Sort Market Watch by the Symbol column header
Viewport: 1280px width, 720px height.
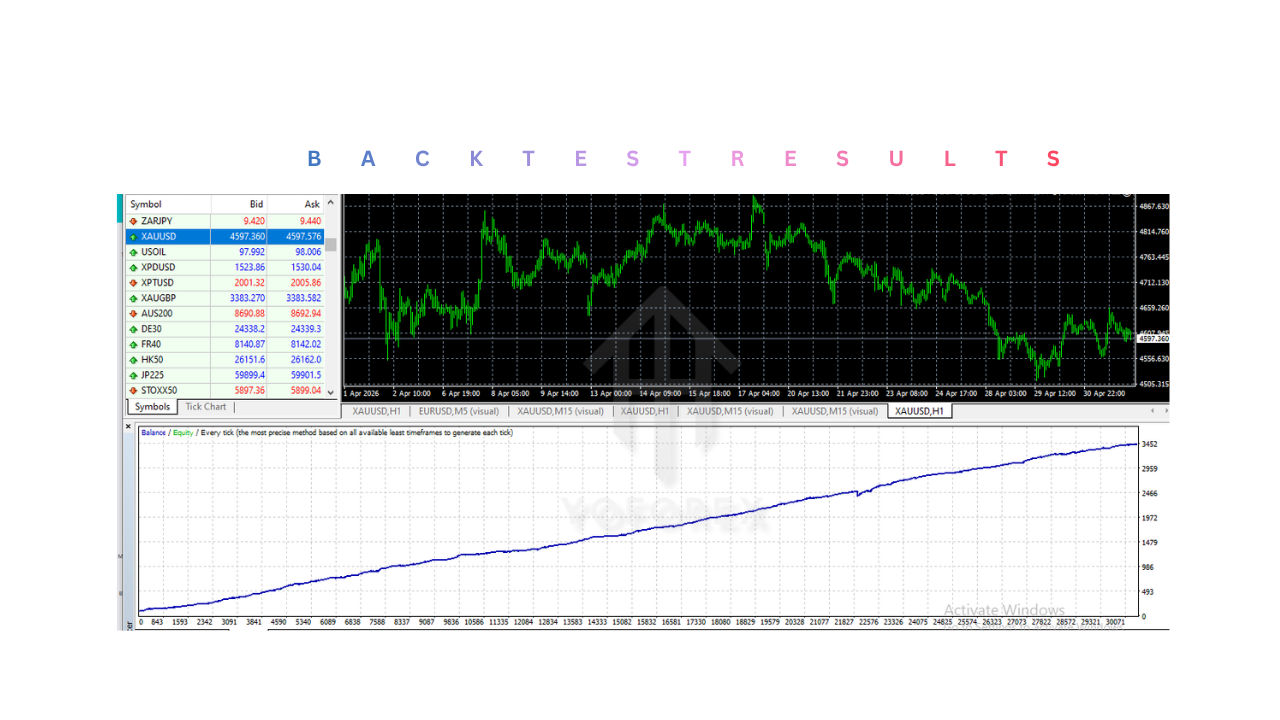point(168,204)
